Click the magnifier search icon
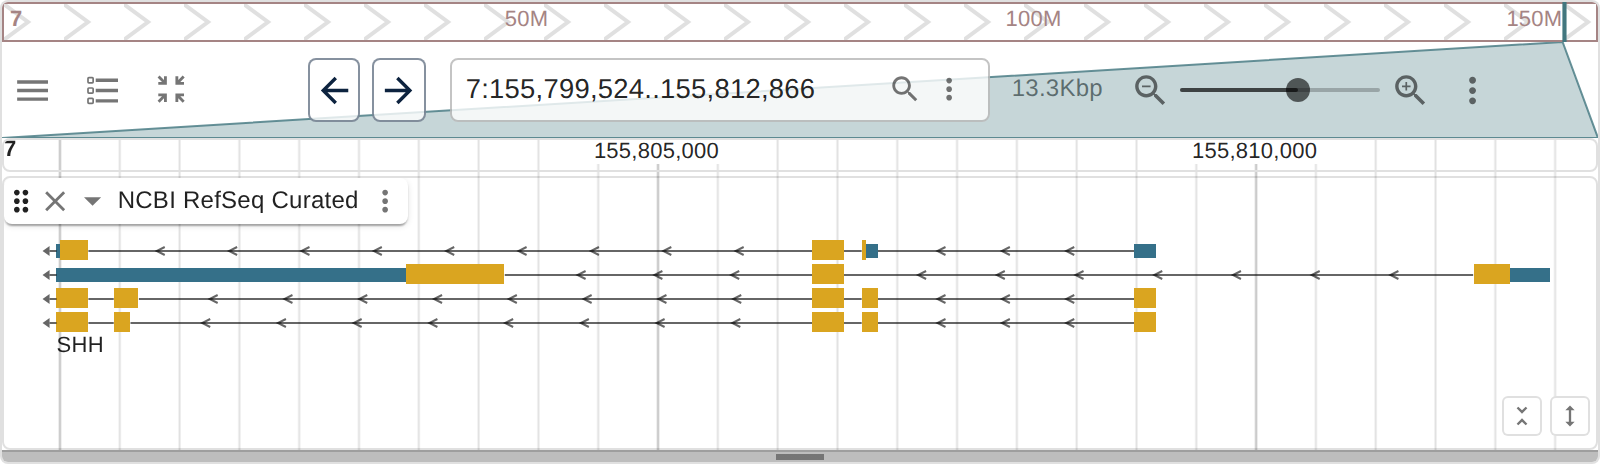This screenshot has height=464, width=1600. click(904, 89)
